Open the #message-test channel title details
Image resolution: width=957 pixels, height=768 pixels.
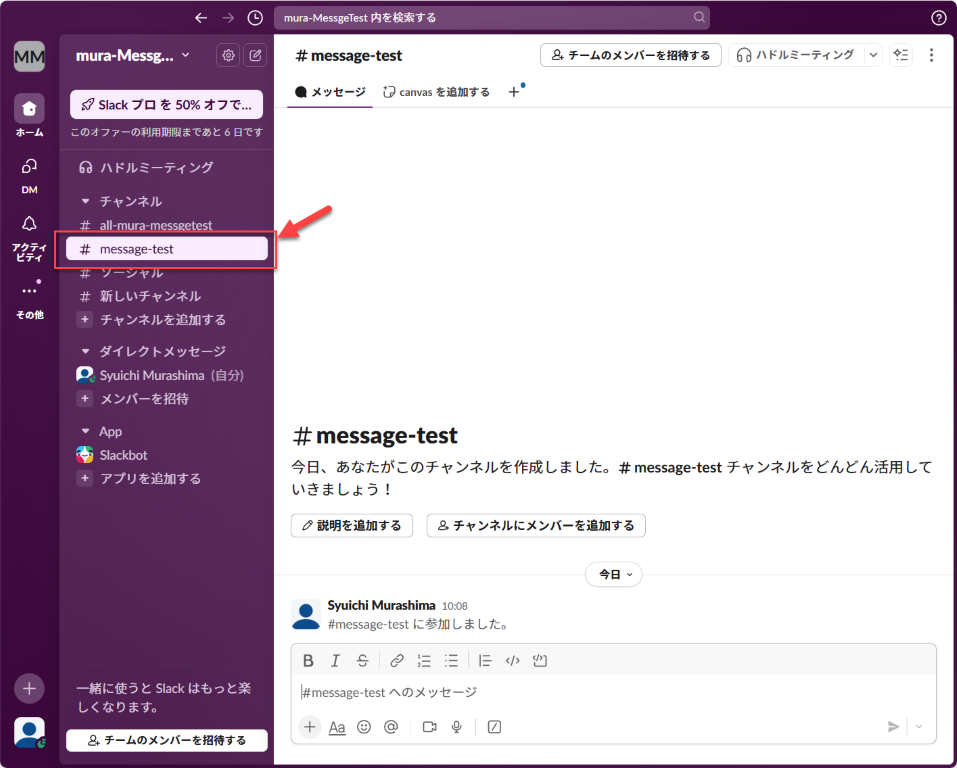348,56
